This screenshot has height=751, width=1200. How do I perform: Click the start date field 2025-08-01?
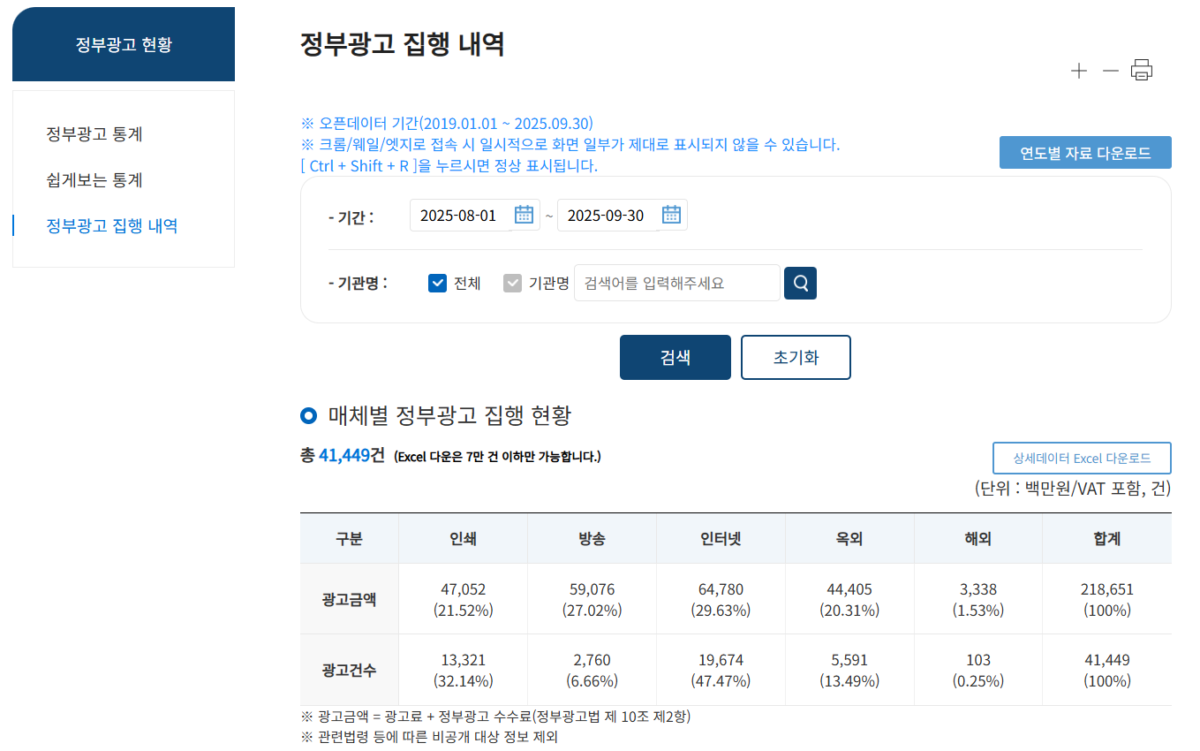click(459, 215)
